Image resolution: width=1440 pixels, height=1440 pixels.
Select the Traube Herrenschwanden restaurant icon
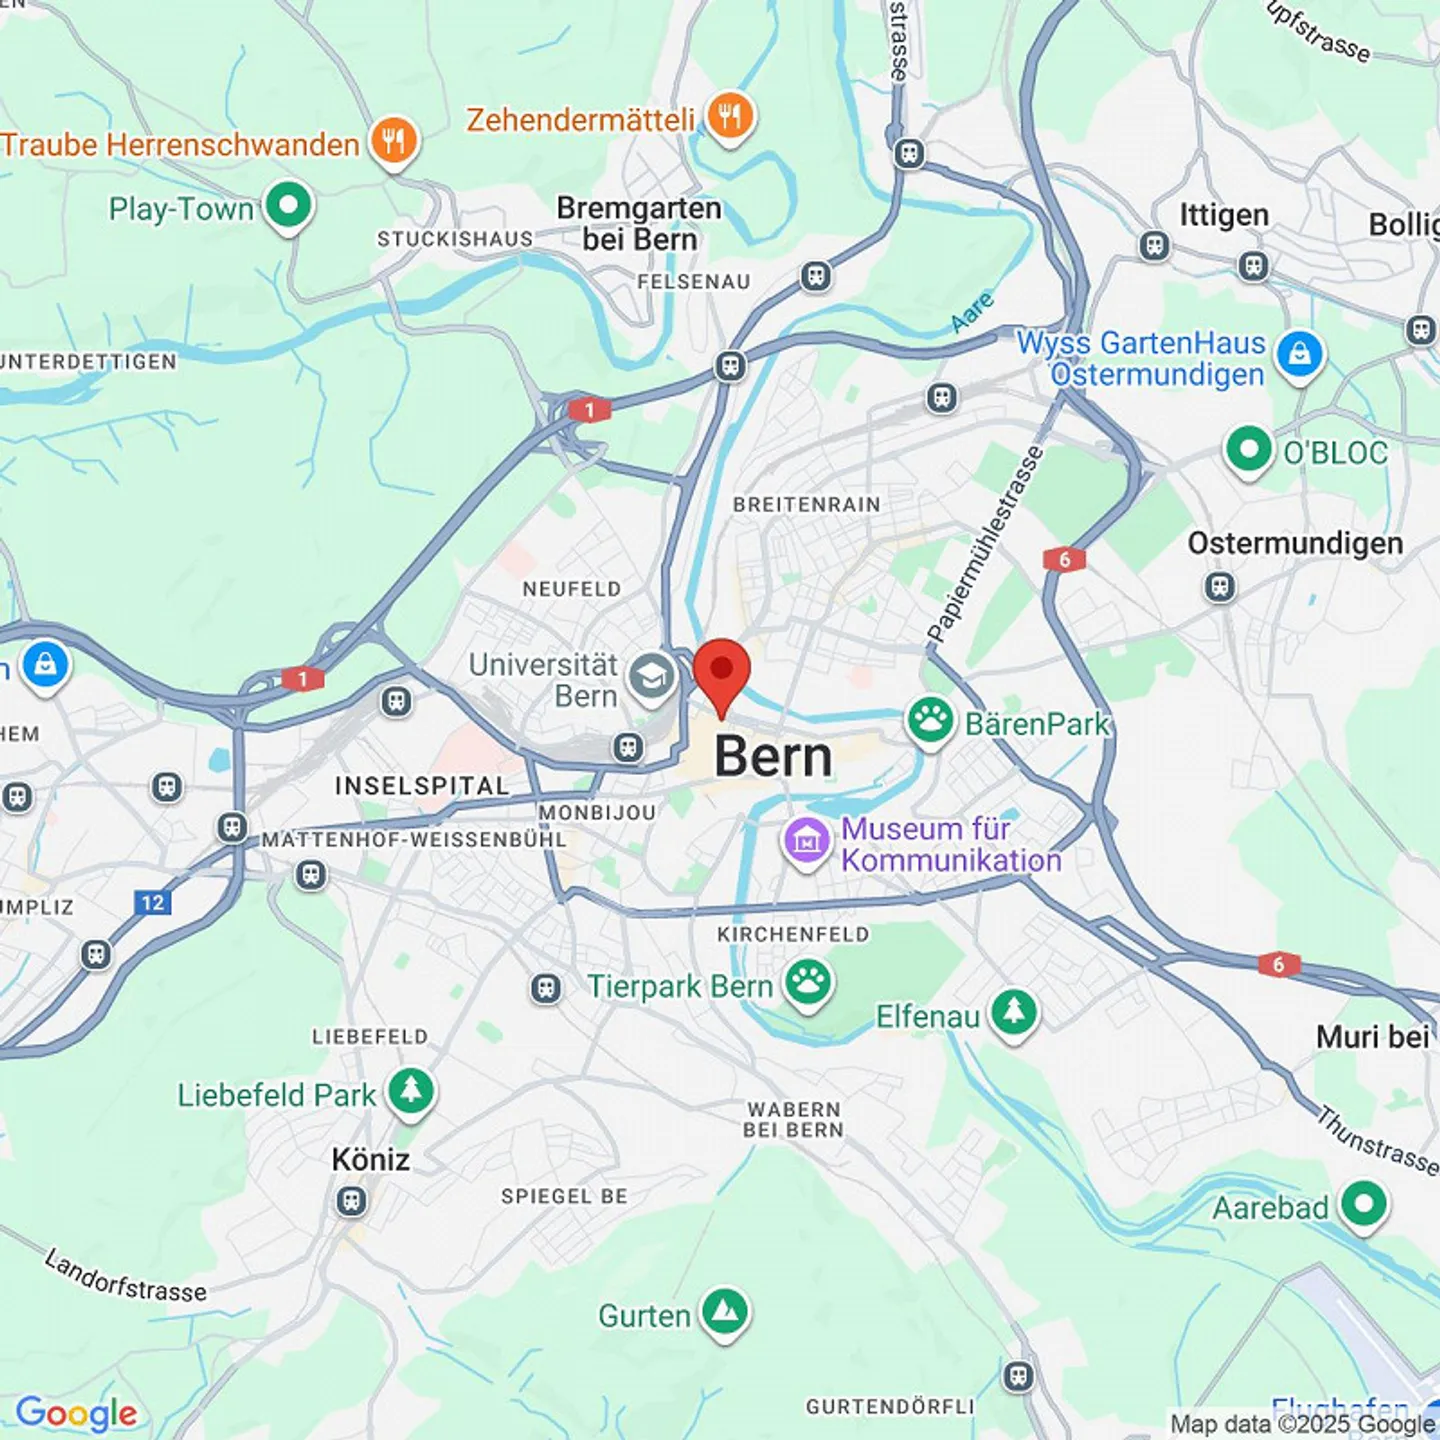click(x=394, y=143)
